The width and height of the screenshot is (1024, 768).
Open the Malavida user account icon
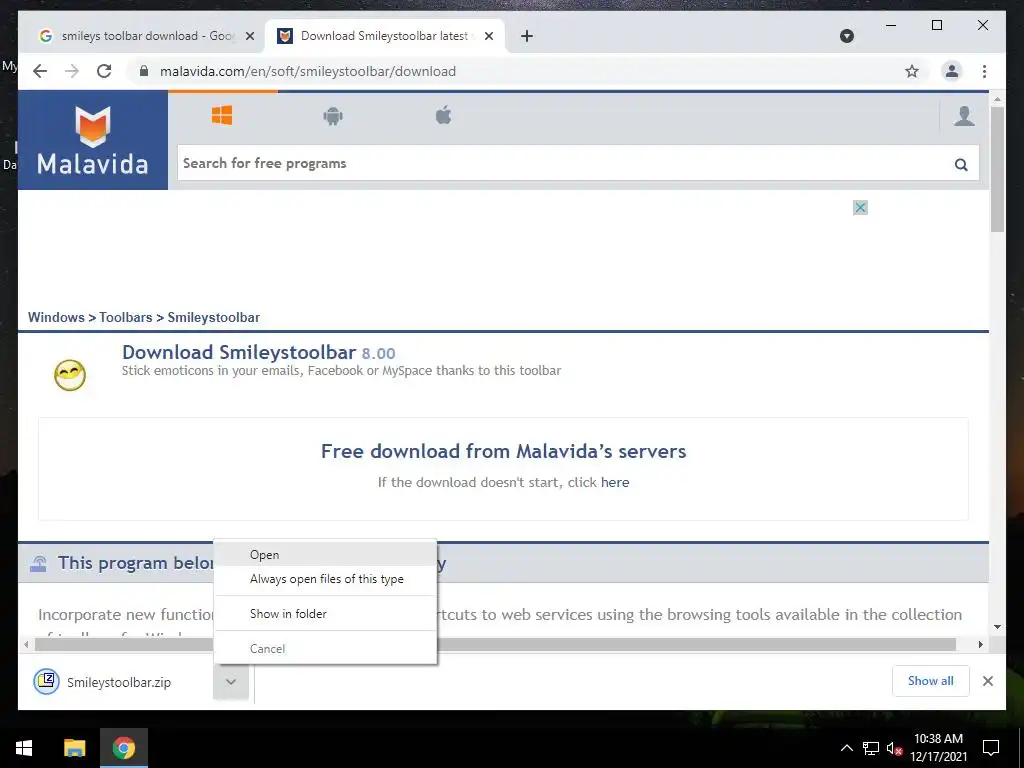pos(964,116)
